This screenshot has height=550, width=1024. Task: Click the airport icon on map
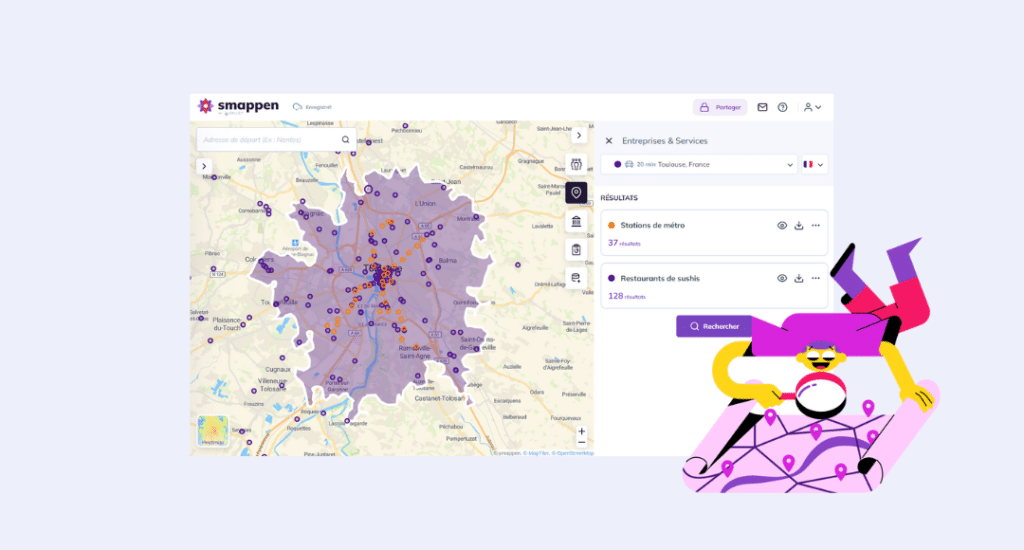[x=295, y=243]
